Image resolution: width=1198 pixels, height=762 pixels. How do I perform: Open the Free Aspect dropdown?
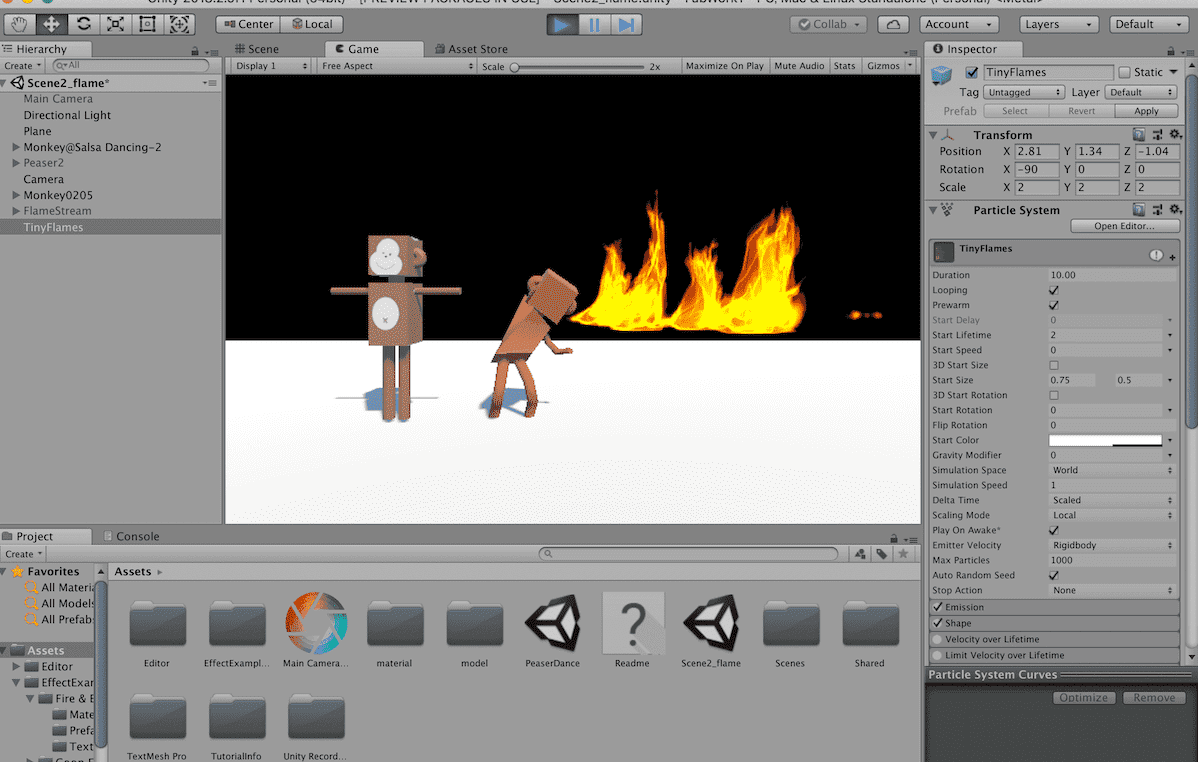point(397,66)
